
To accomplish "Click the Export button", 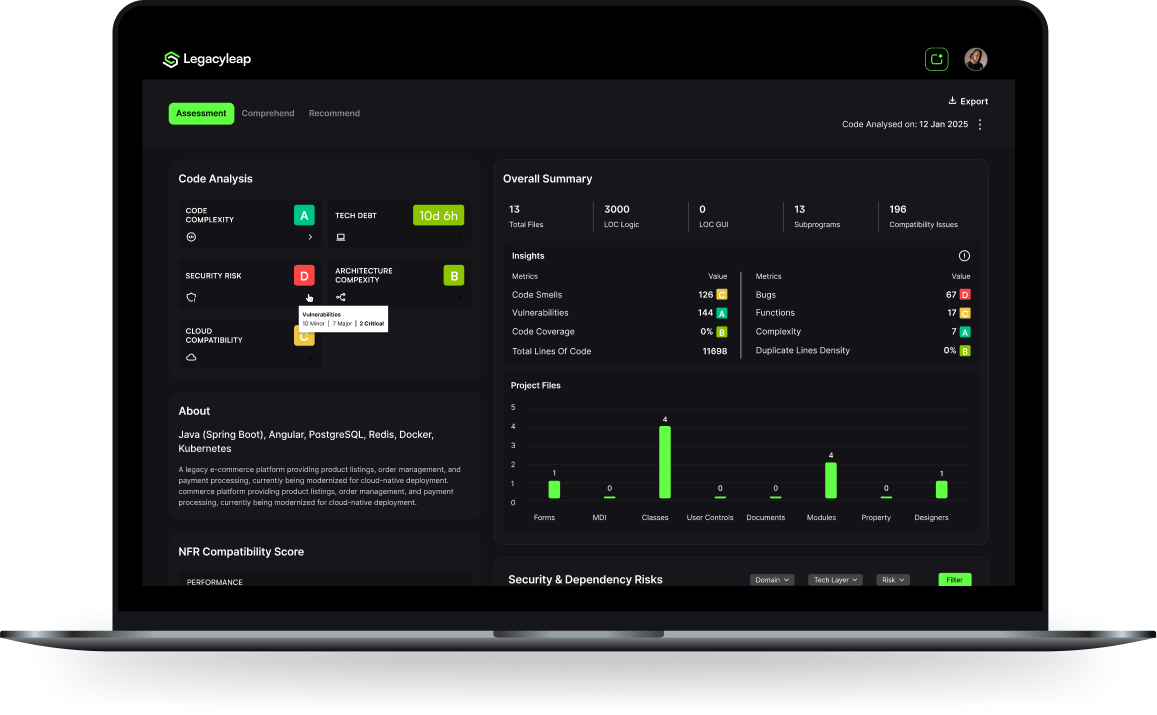I will (967, 100).
